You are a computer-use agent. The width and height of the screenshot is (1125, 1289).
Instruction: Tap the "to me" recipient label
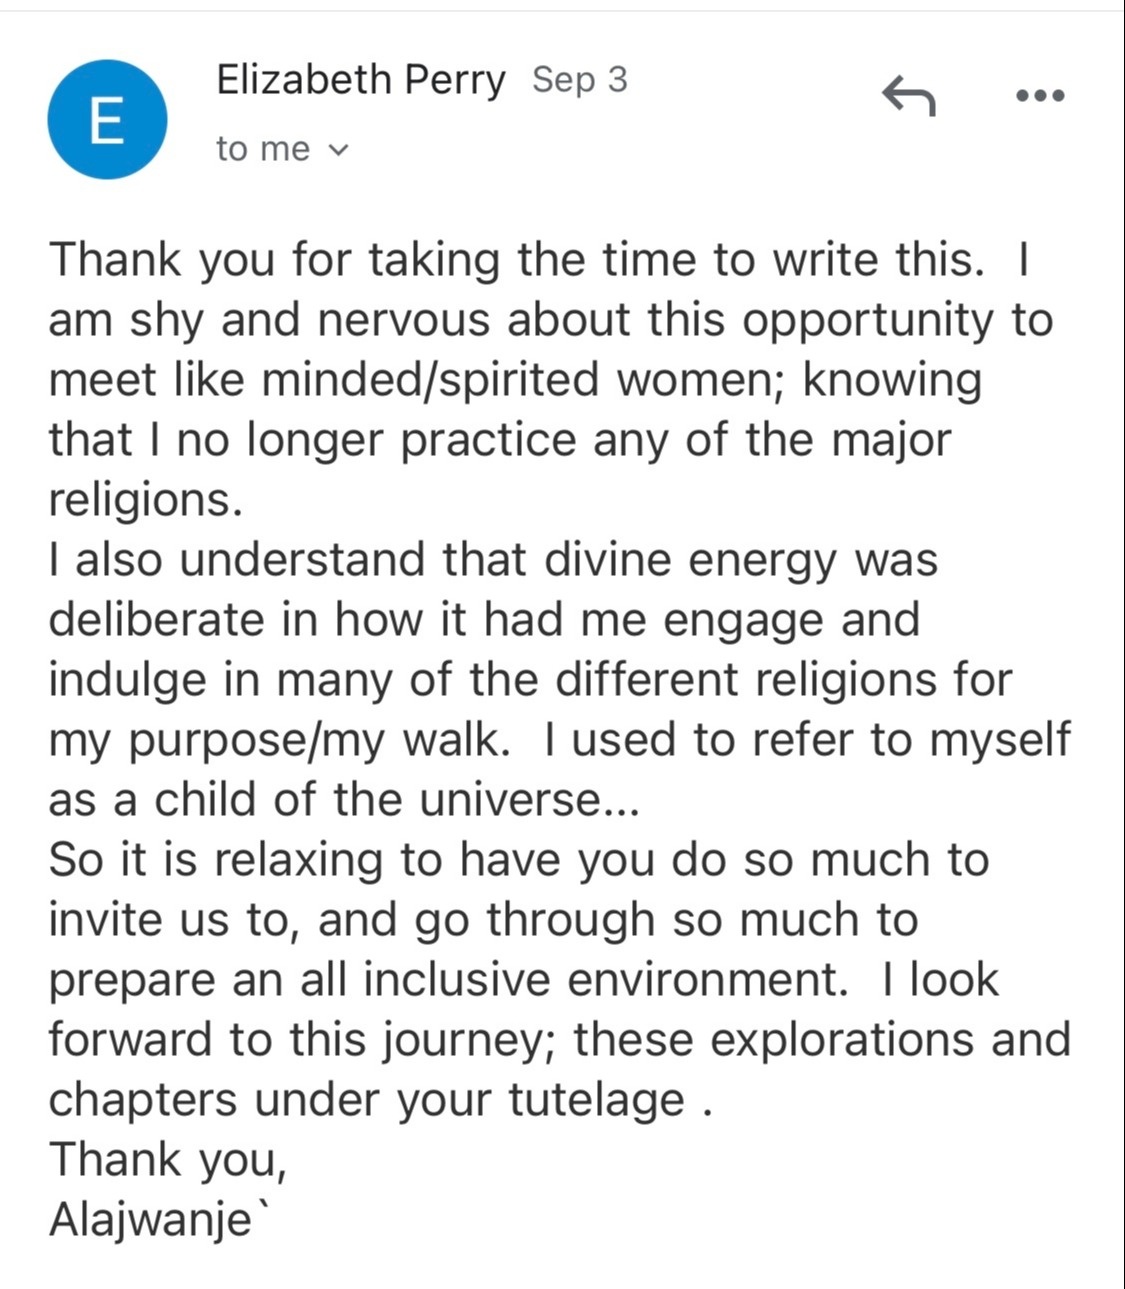(x=263, y=149)
